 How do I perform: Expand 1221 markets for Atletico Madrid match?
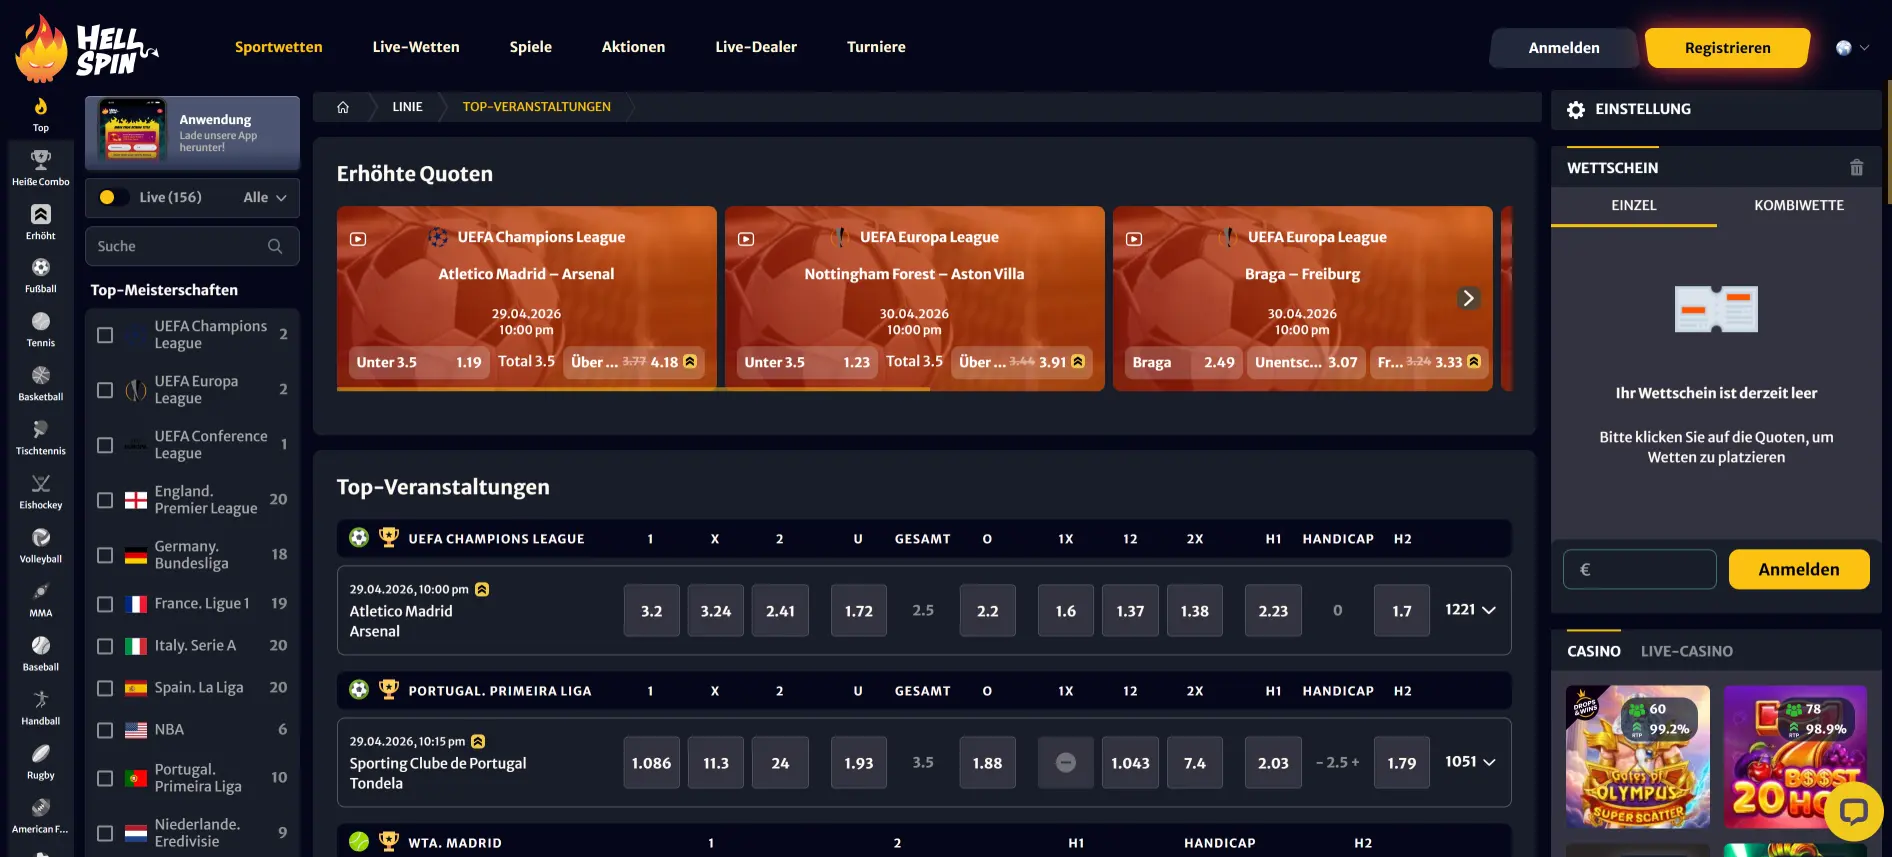(x=1470, y=610)
